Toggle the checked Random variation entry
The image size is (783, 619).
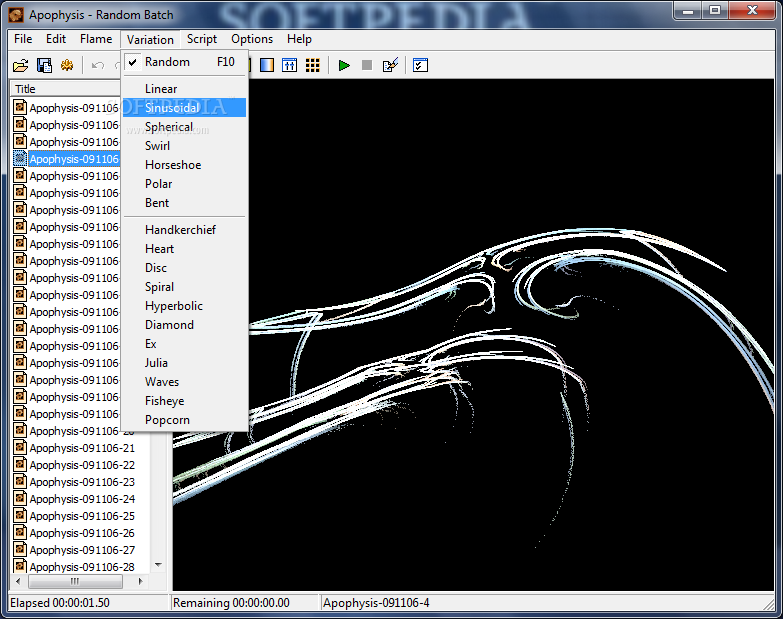point(185,62)
